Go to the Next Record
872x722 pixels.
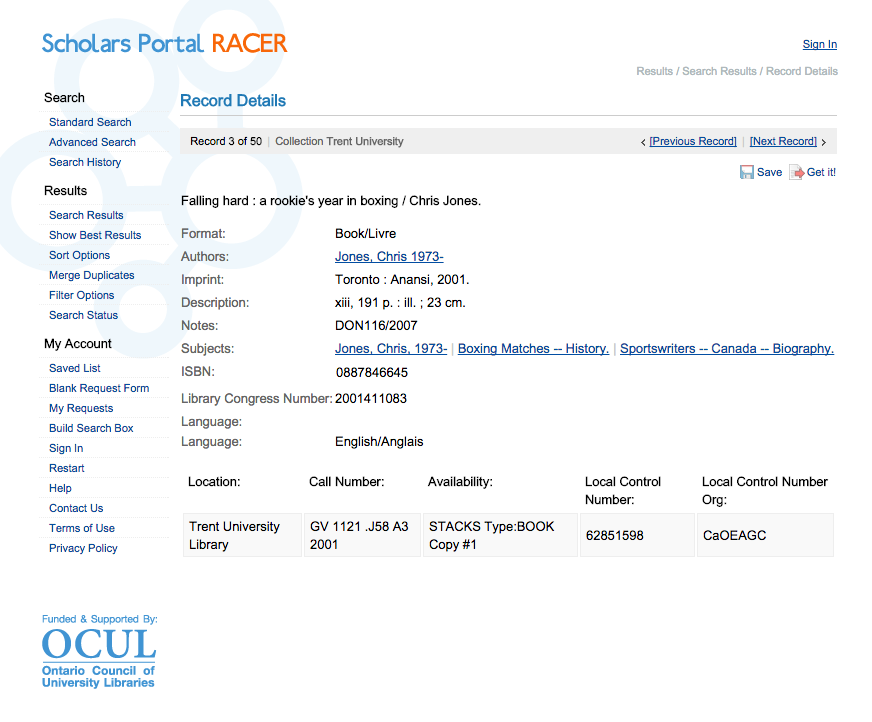(x=783, y=141)
